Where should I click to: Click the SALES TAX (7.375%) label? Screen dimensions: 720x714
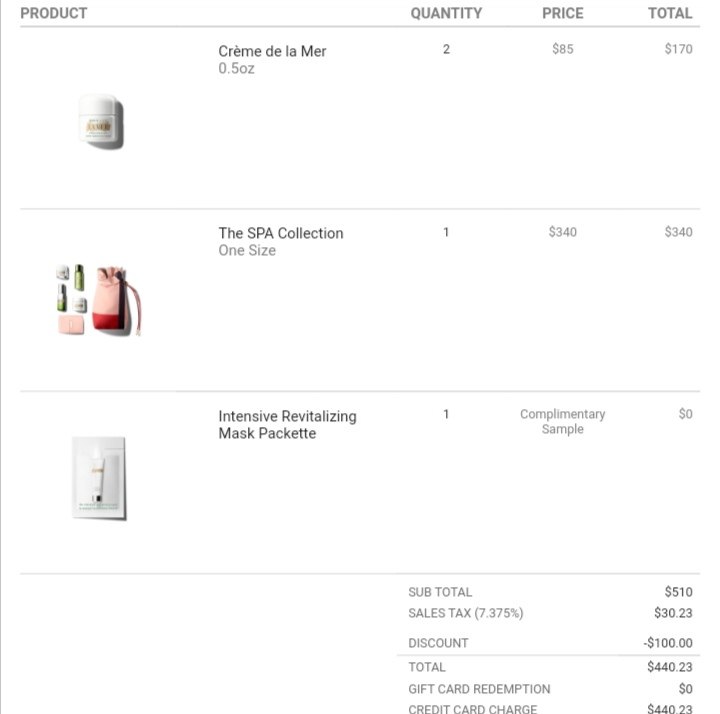(466, 613)
